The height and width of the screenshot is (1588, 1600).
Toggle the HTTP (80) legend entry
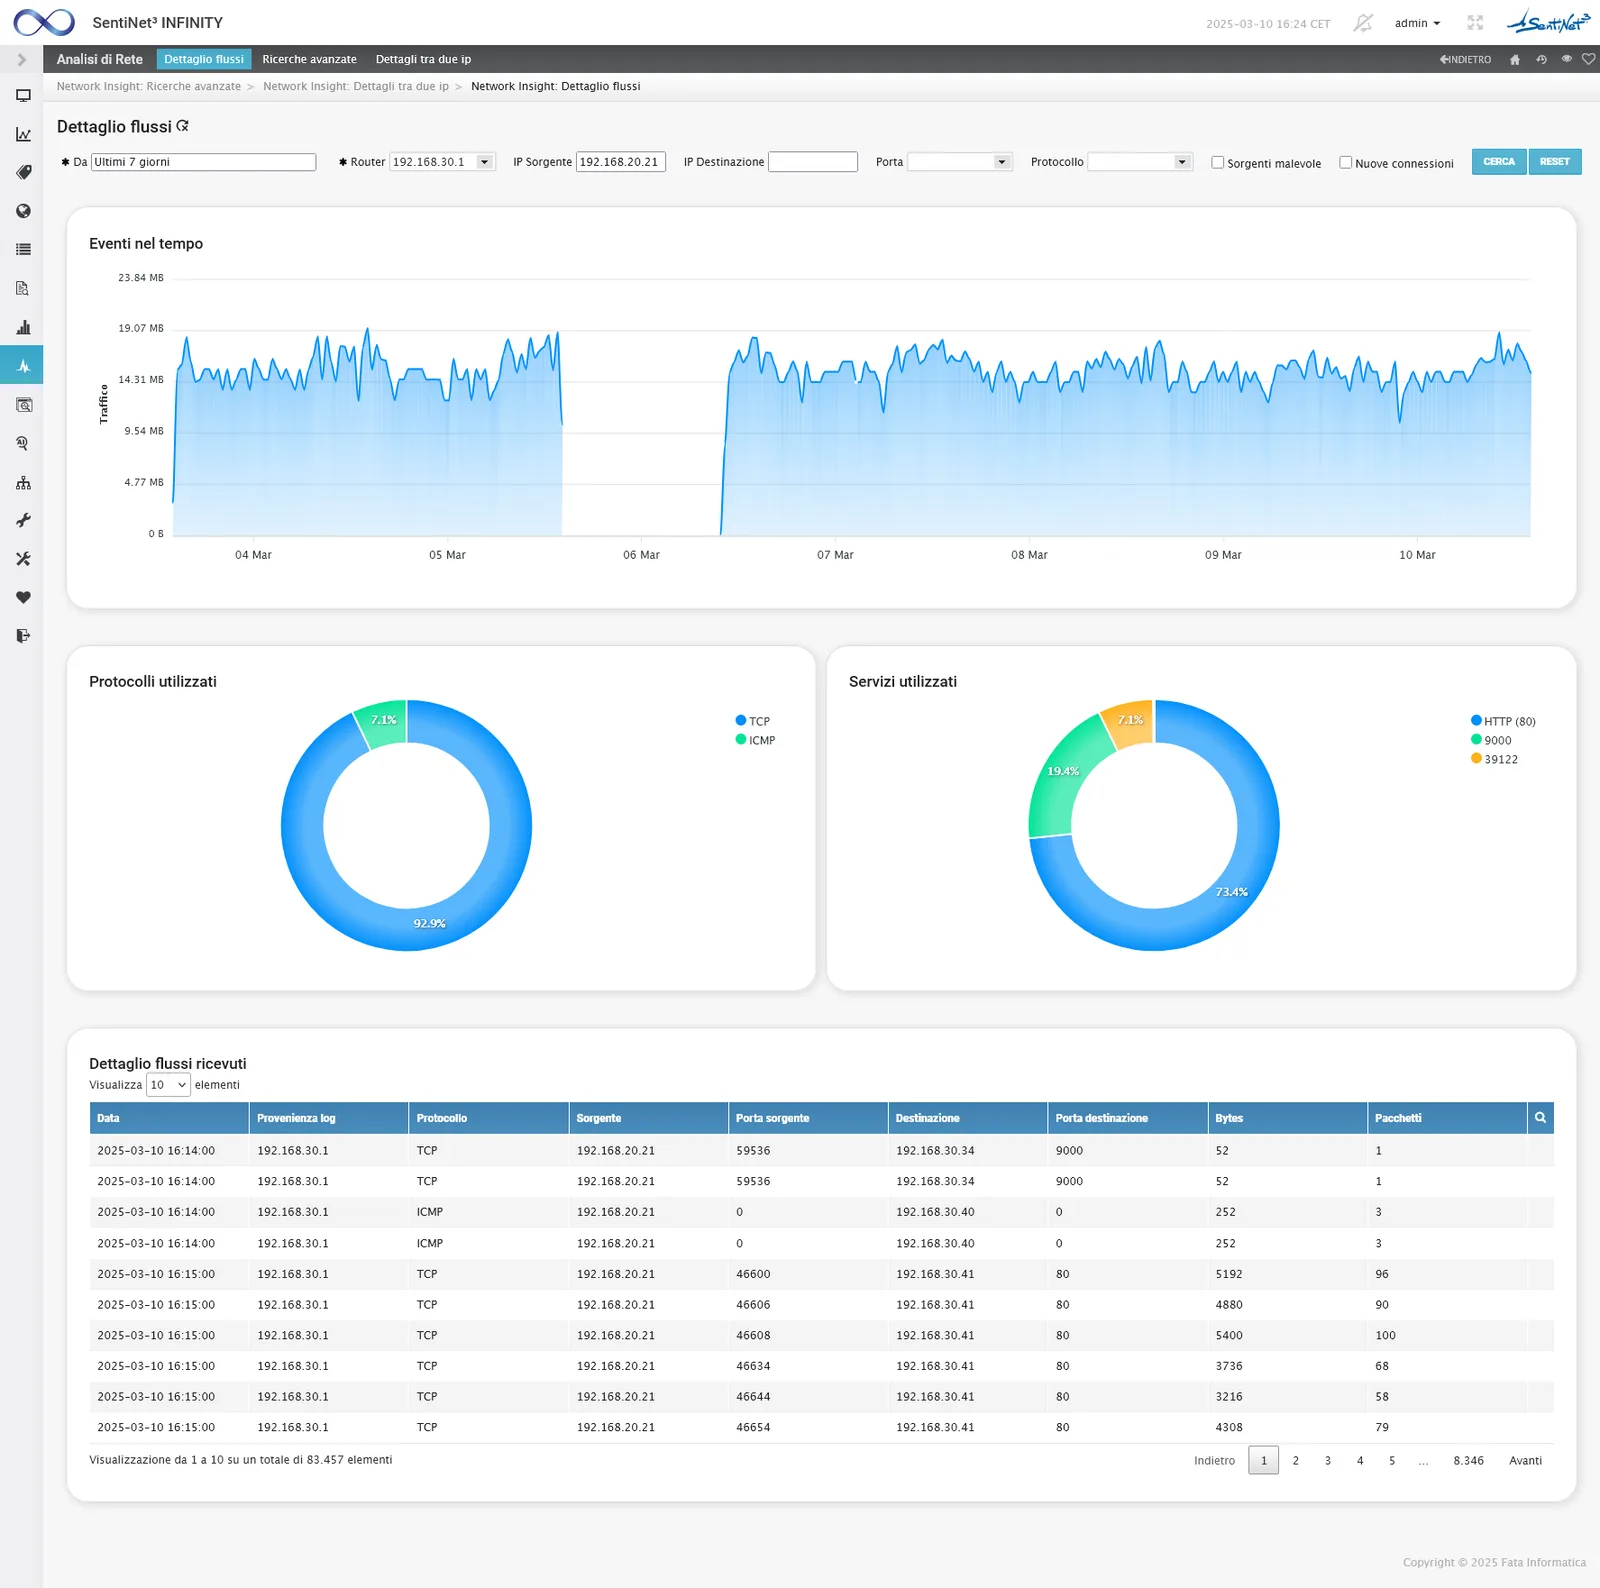(x=1503, y=721)
